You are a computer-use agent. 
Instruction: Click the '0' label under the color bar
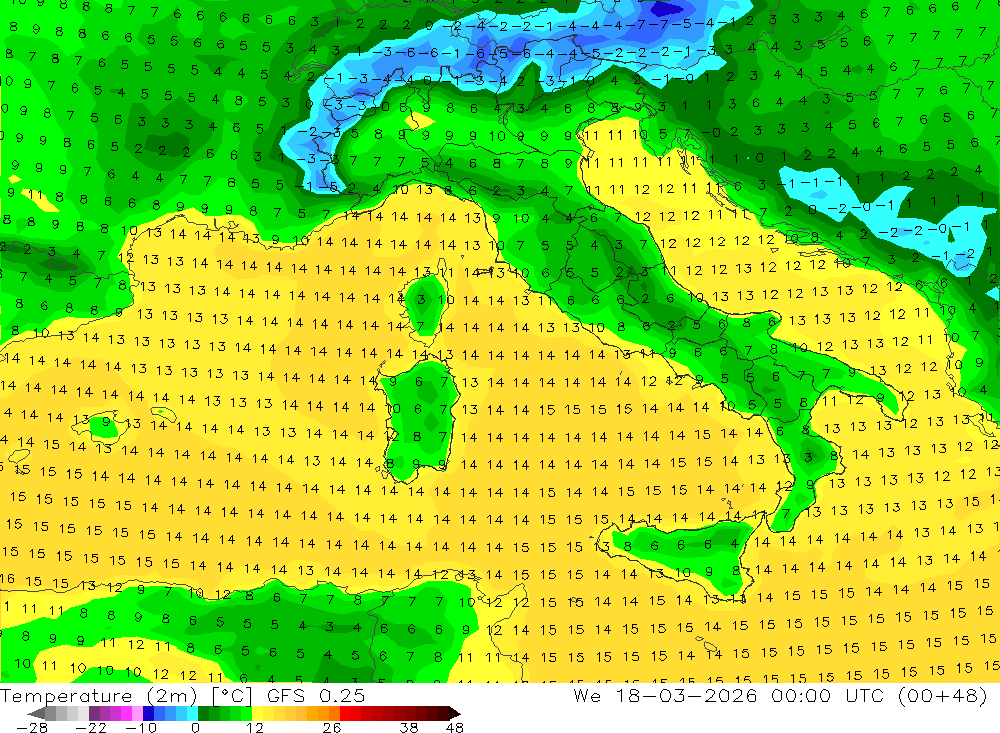pos(195,728)
